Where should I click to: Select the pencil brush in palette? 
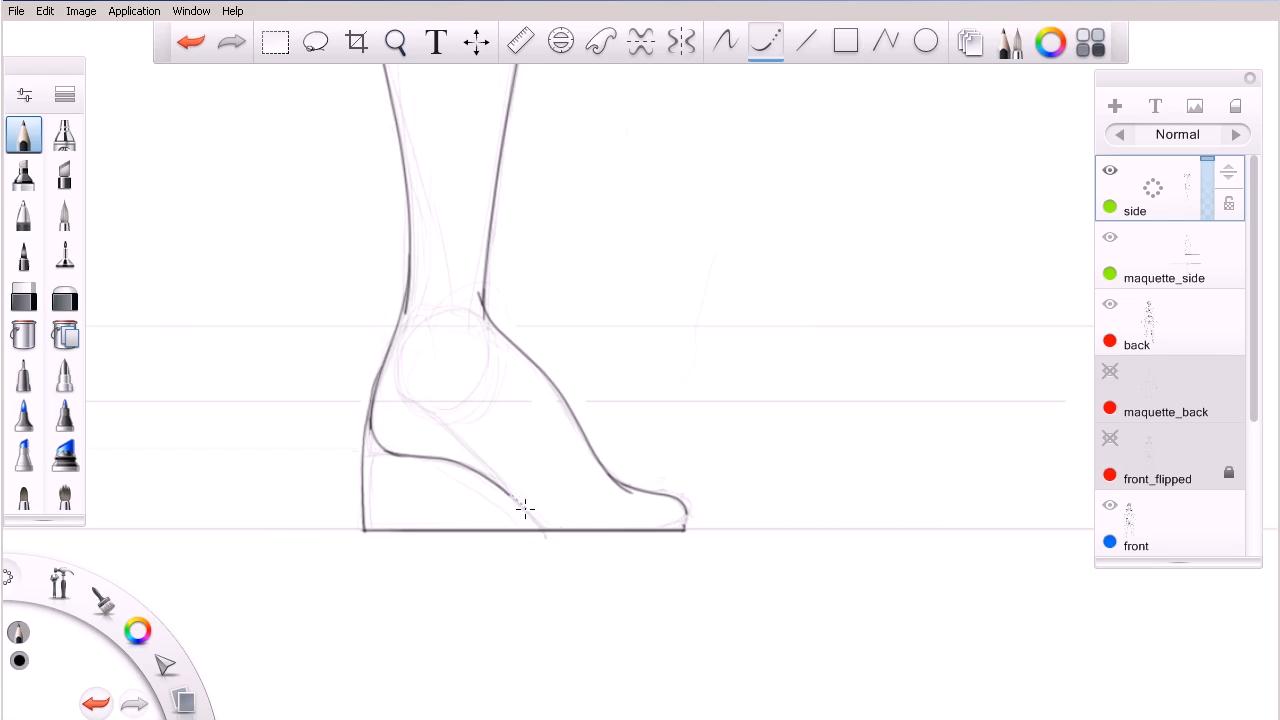[x=24, y=135]
